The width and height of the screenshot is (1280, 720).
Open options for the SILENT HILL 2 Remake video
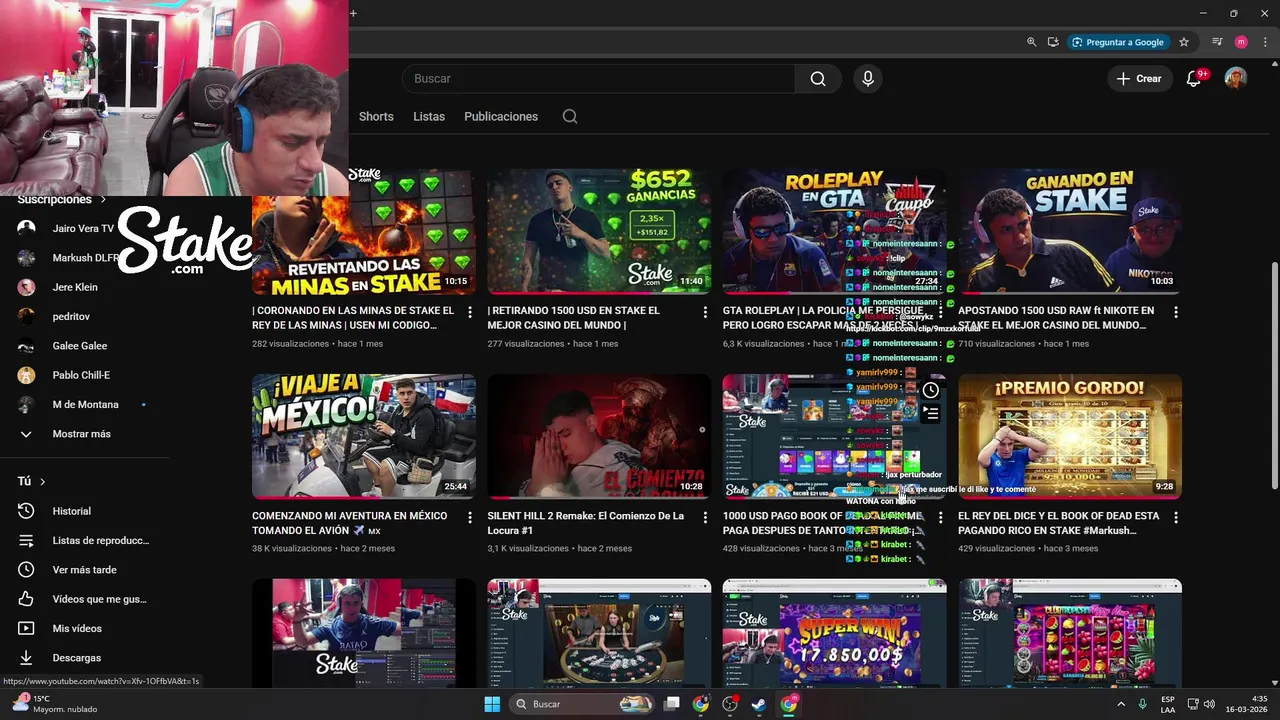(705, 517)
